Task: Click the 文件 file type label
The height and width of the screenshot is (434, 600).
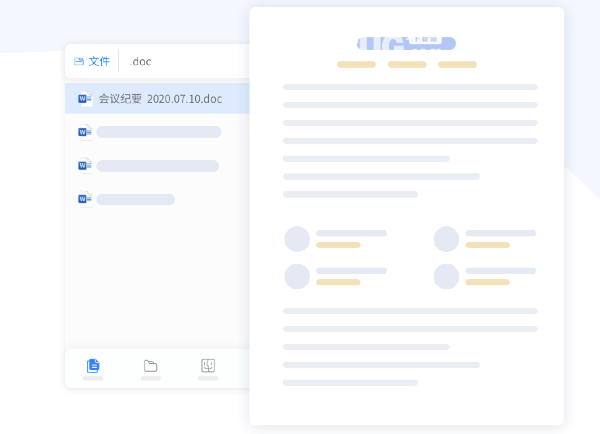Action: 99,61
